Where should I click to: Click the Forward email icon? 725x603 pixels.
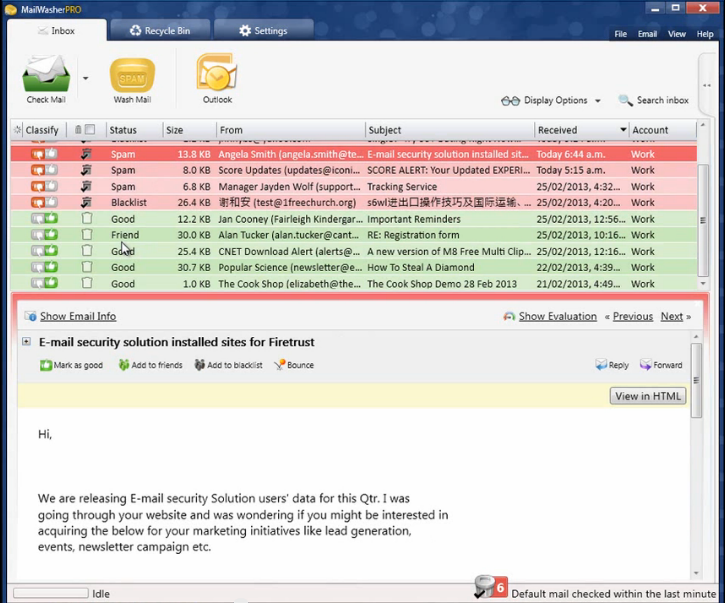point(646,365)
